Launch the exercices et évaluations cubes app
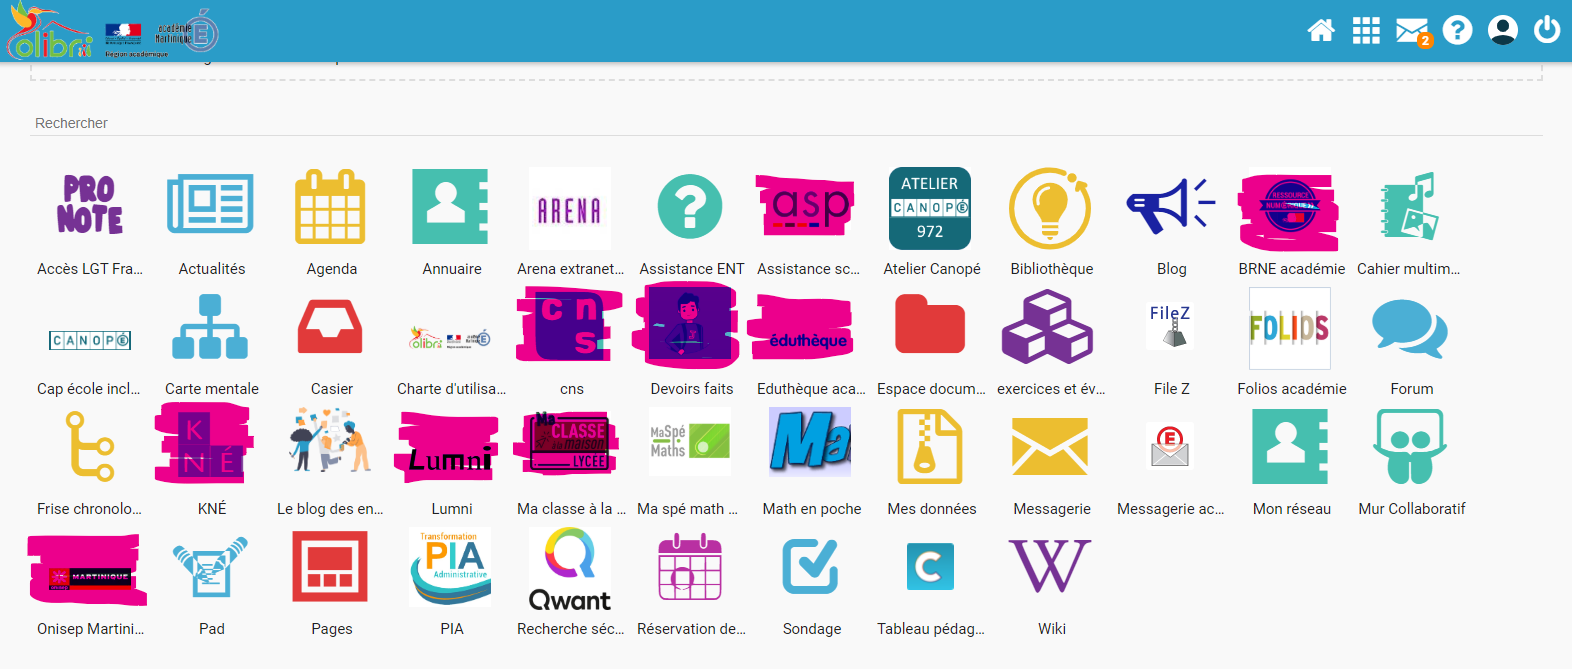 pyautogui.click(x=1048, y=328)
